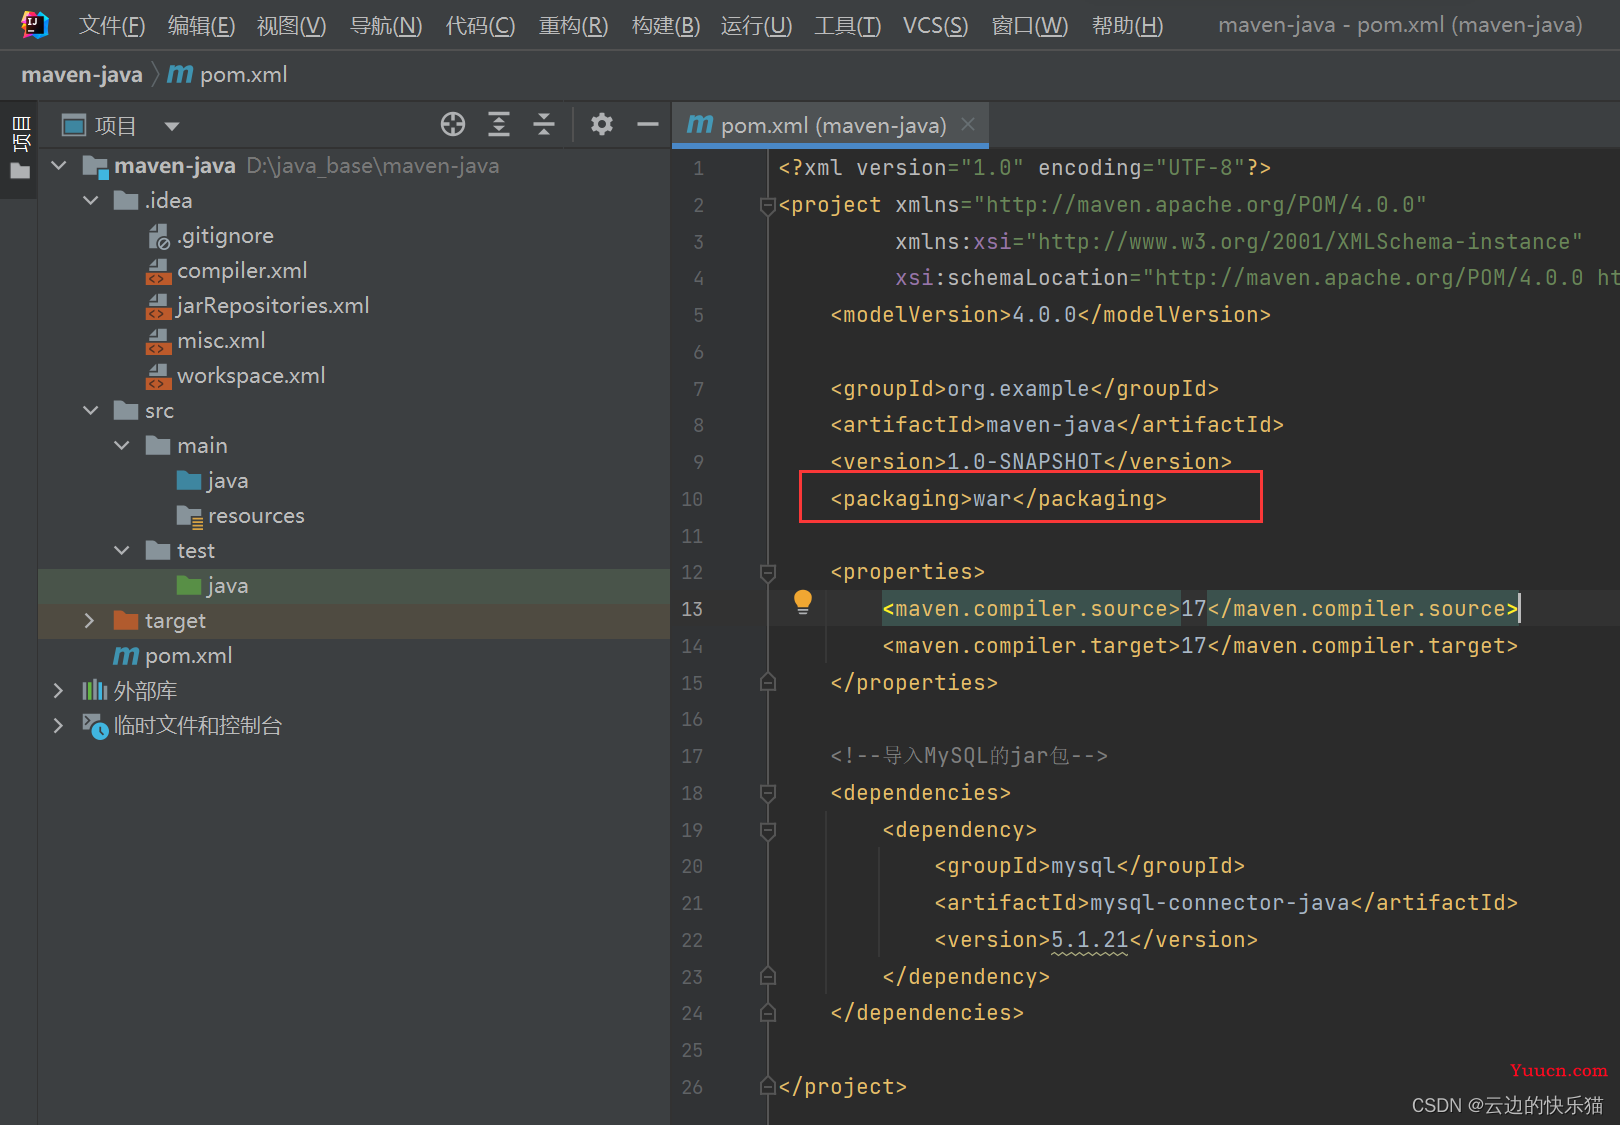Click the version 5.1.21 text
The width and height of the screenshot is (1620, 1125).
1089,939
